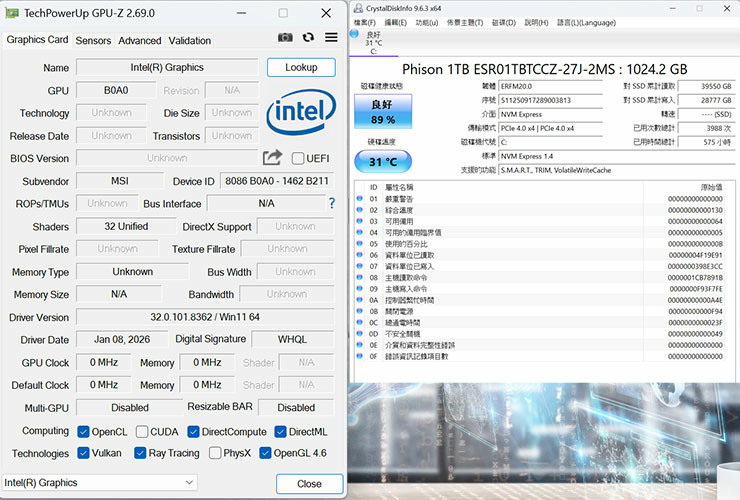
Task: Switch to the Sensors tab in GPU-Z
Action: 93,41
